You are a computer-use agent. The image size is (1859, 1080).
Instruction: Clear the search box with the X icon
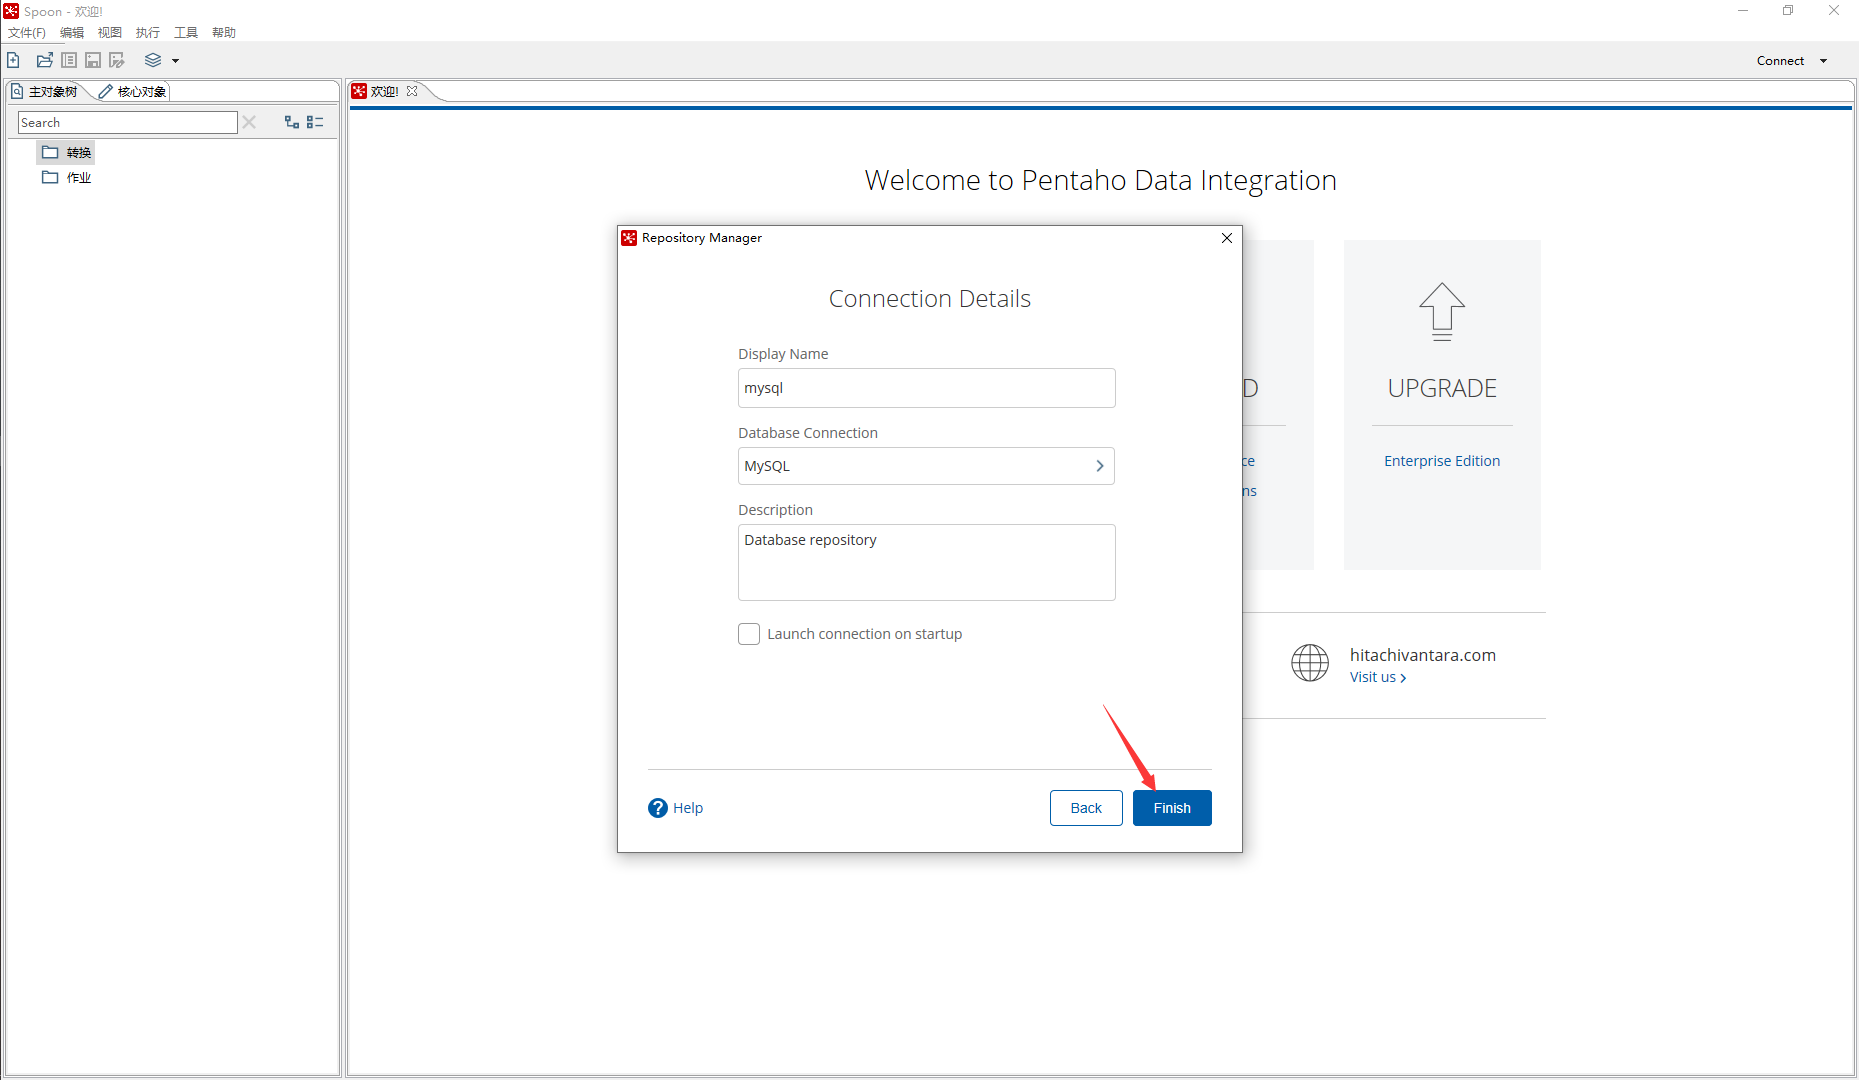[249, 122]
